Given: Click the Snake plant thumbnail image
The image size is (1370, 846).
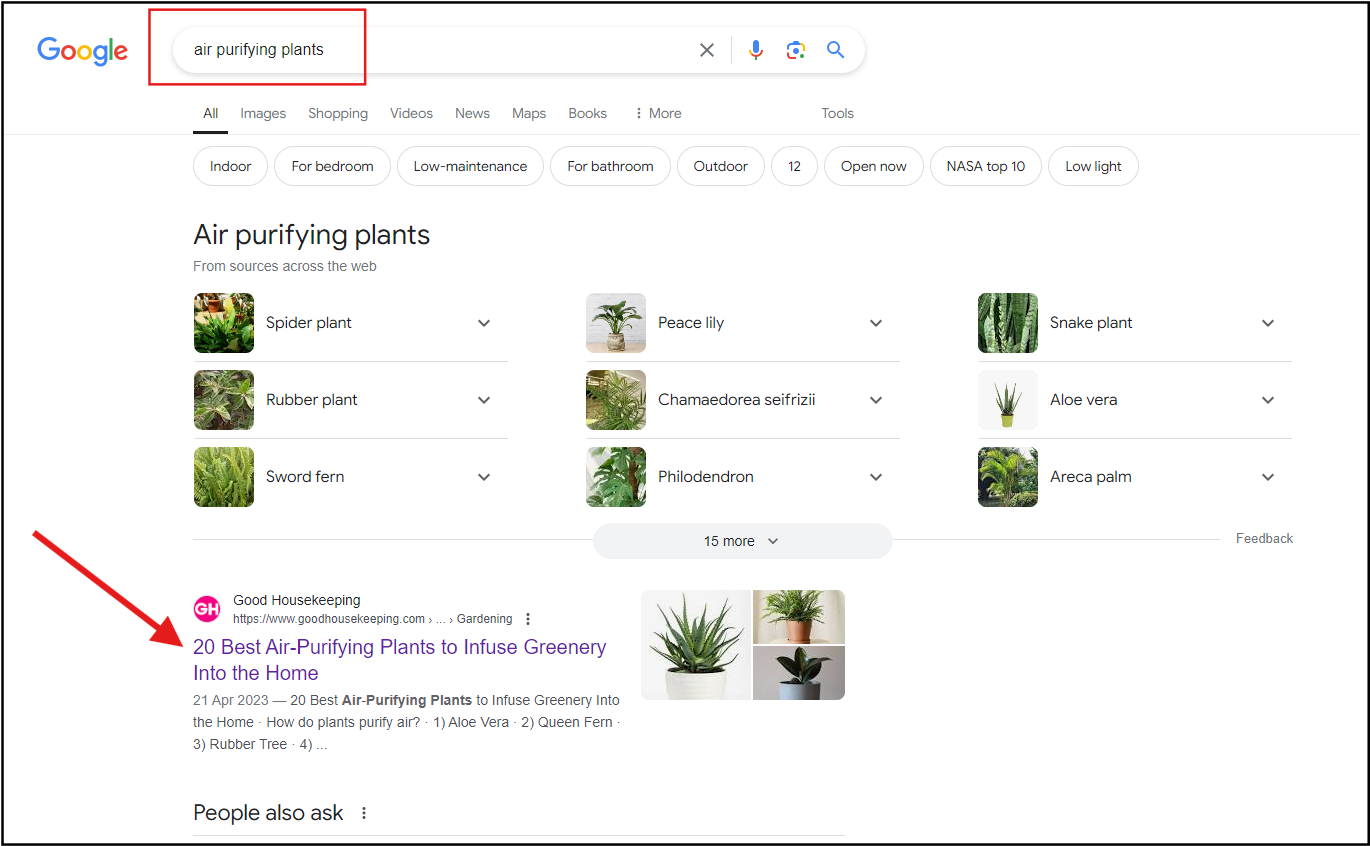Looking at the screenshot, I should pyautogui.click(x=1008, y=323).
